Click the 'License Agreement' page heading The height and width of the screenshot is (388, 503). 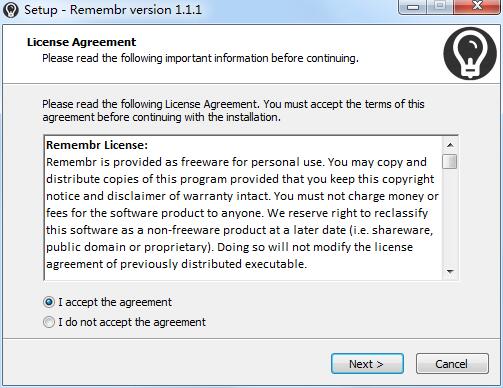(81, 42)
